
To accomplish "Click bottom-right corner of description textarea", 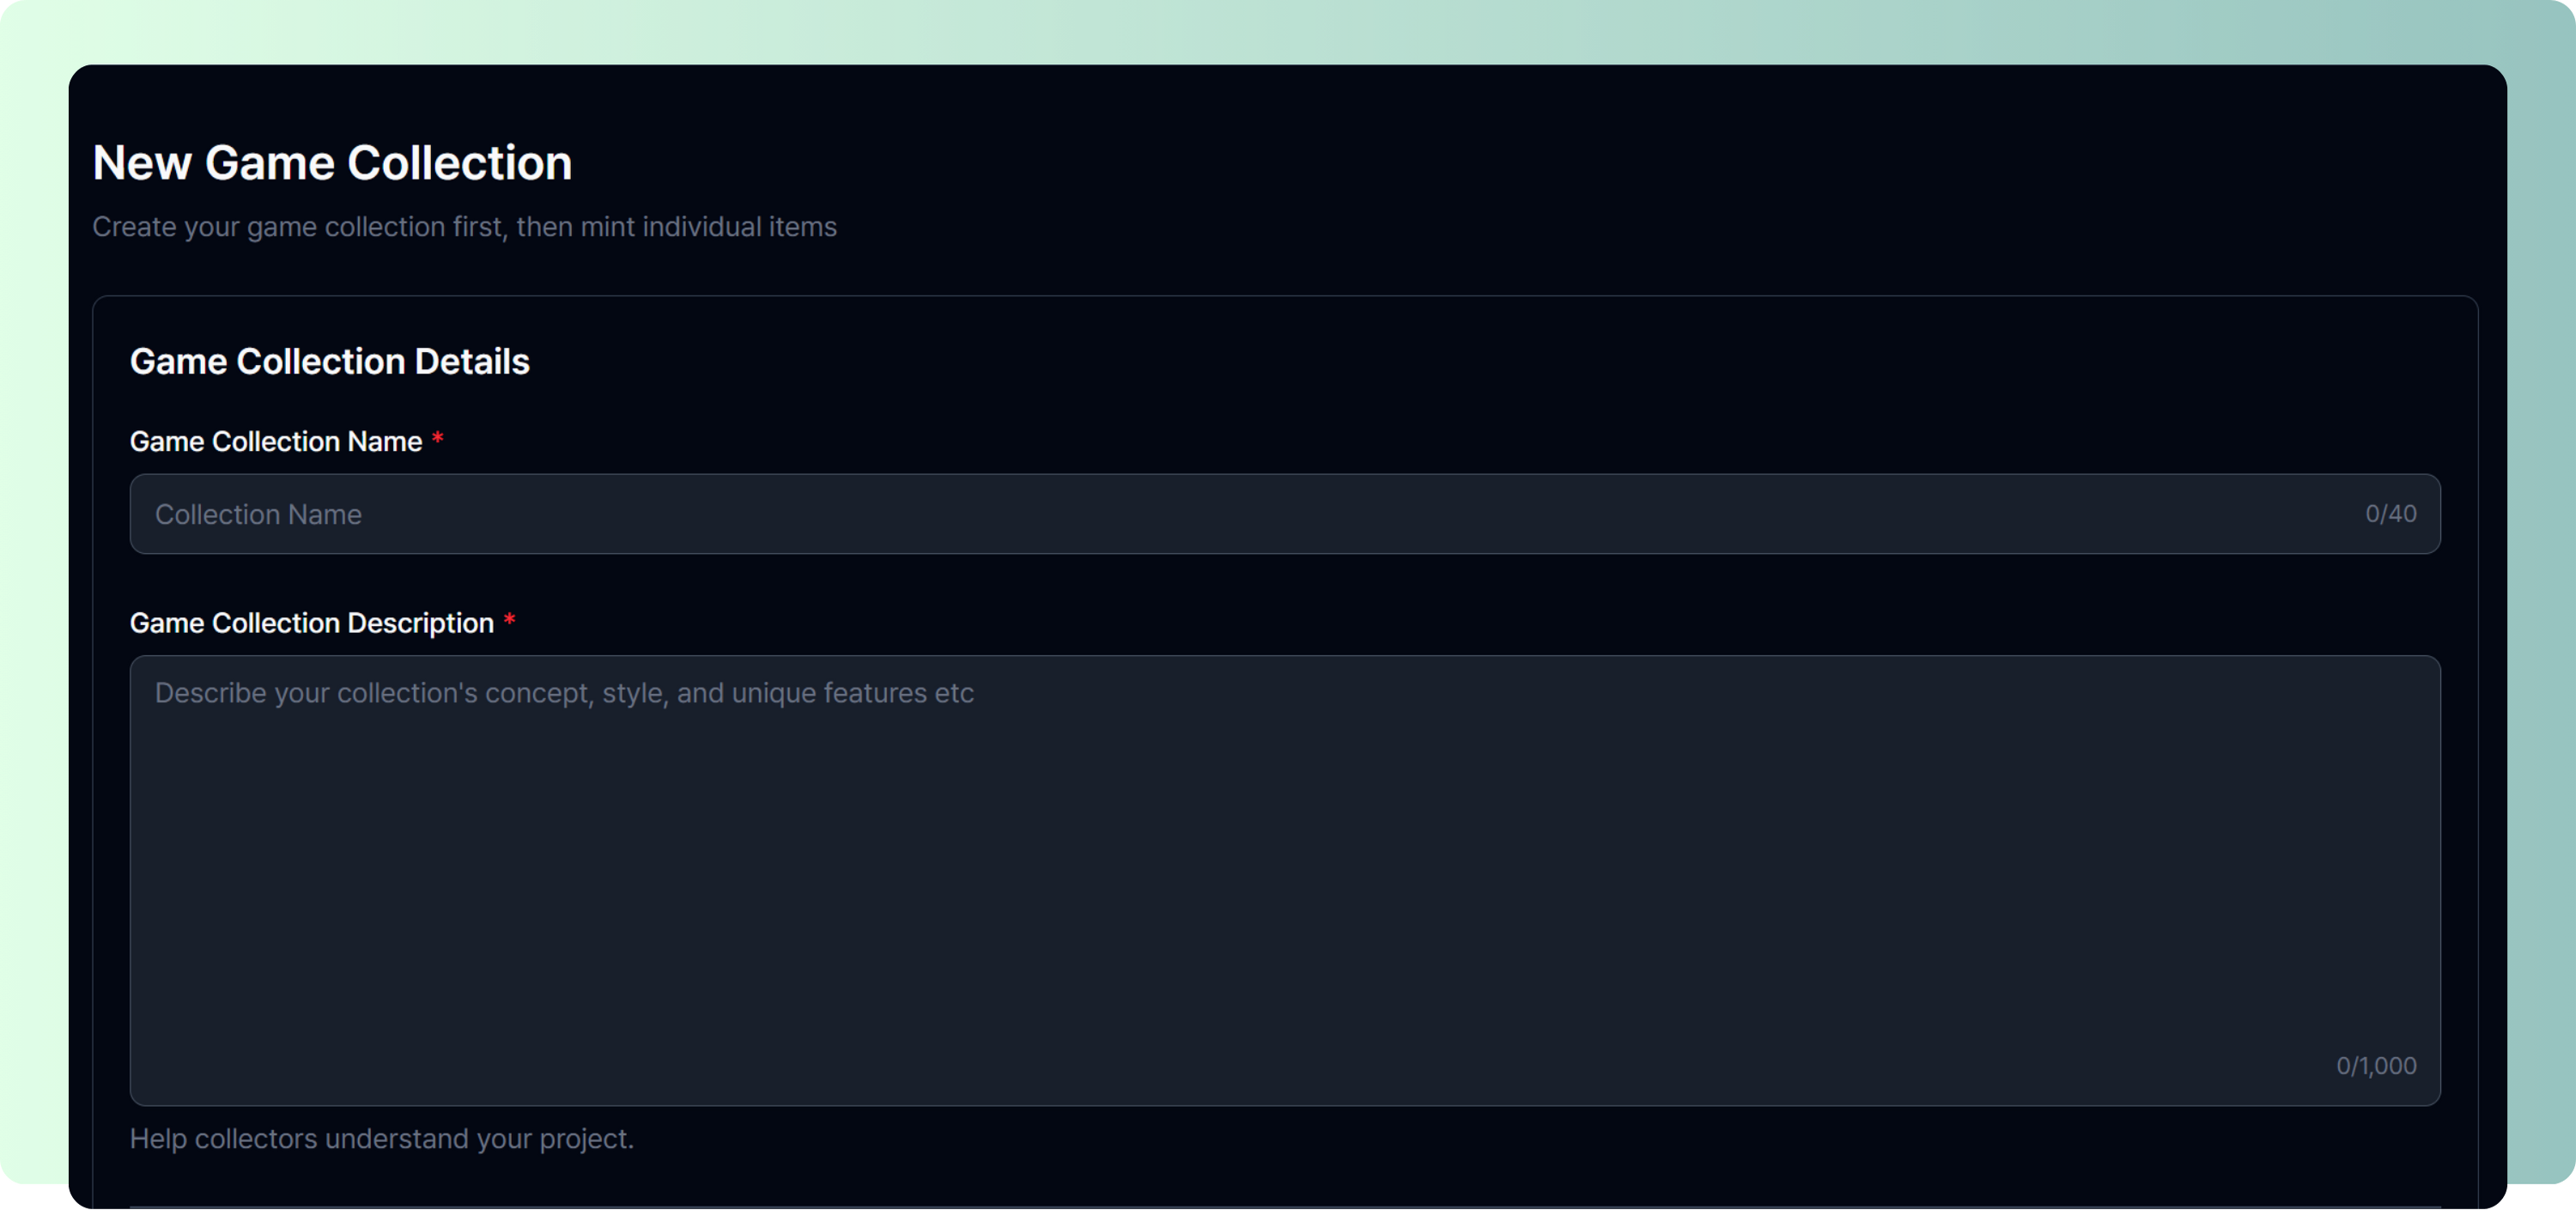I will tap(2428, 1094).
